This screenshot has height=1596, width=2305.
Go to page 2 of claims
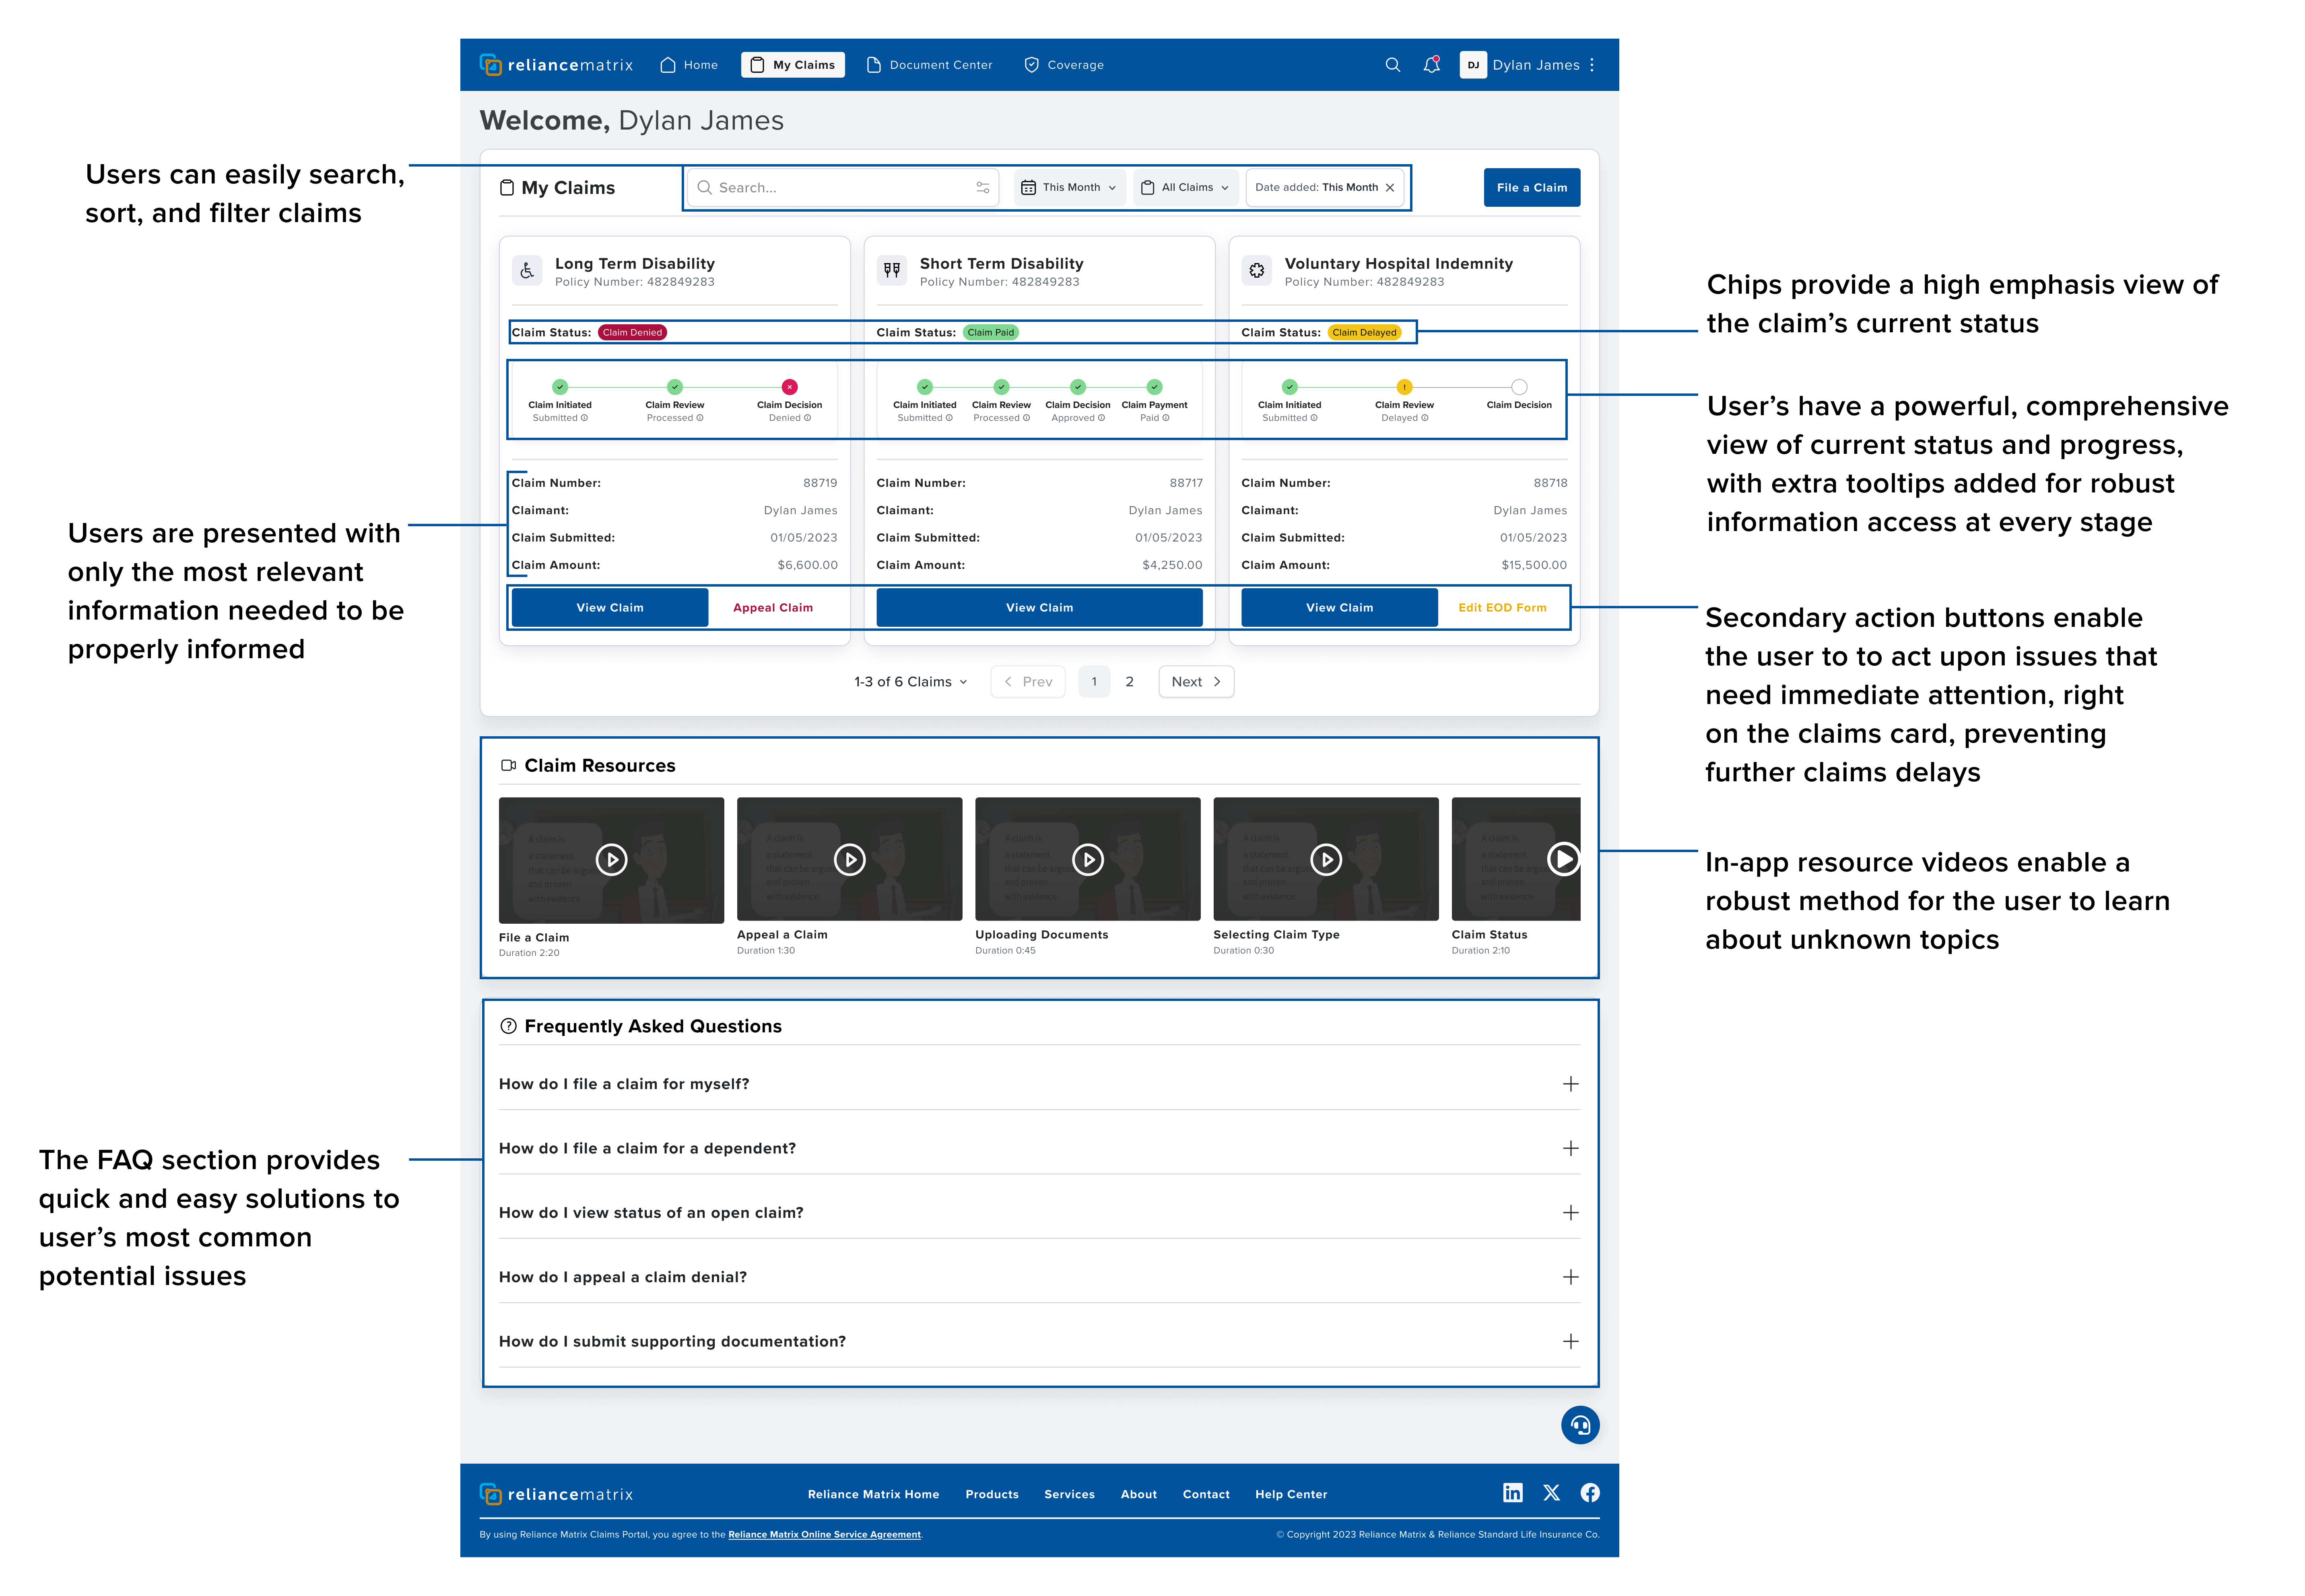pyautogui.click(x=1129, y=682)
